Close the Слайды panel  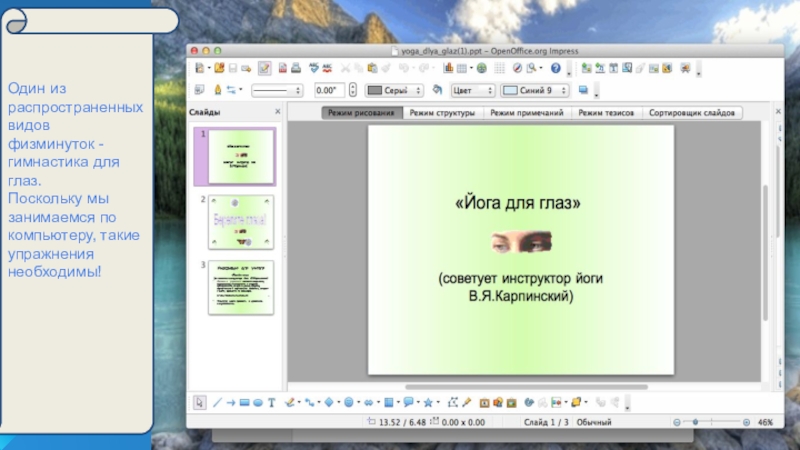(276, 113)
